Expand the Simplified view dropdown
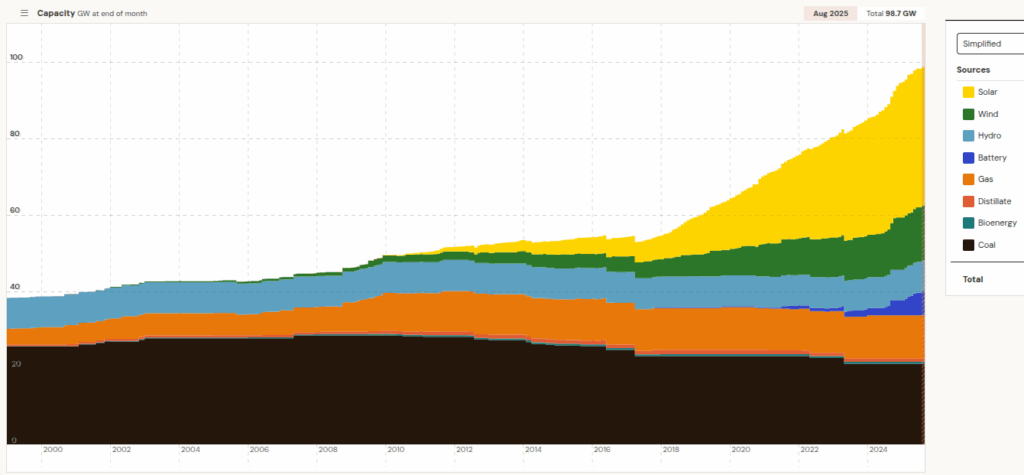 [x=989, y=44]
